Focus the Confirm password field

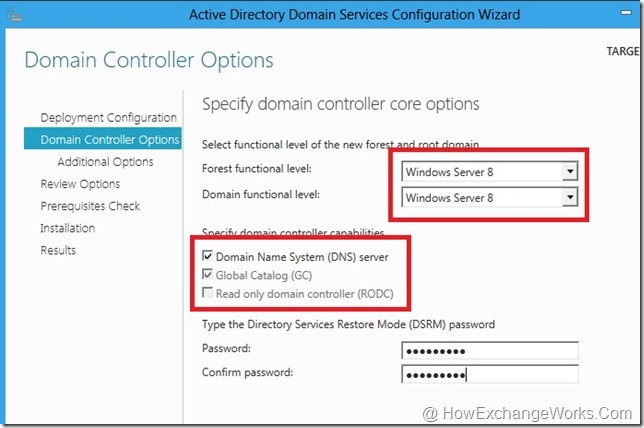pos(489,374)
